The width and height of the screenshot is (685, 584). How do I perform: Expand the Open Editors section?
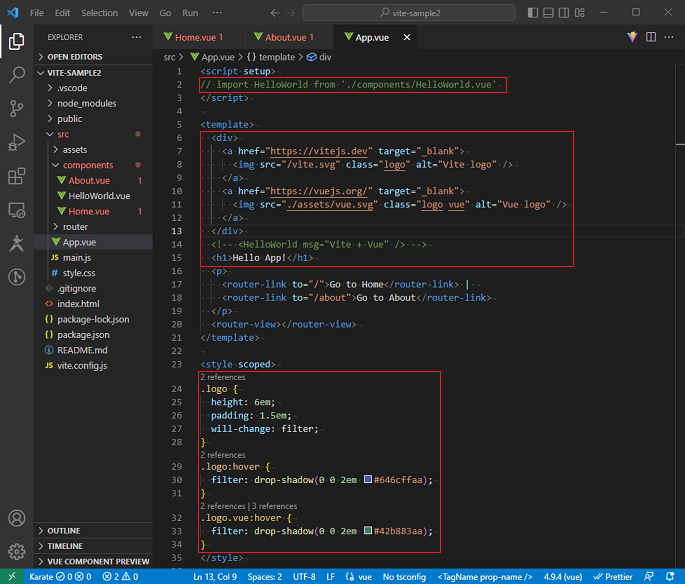(93, 57)
